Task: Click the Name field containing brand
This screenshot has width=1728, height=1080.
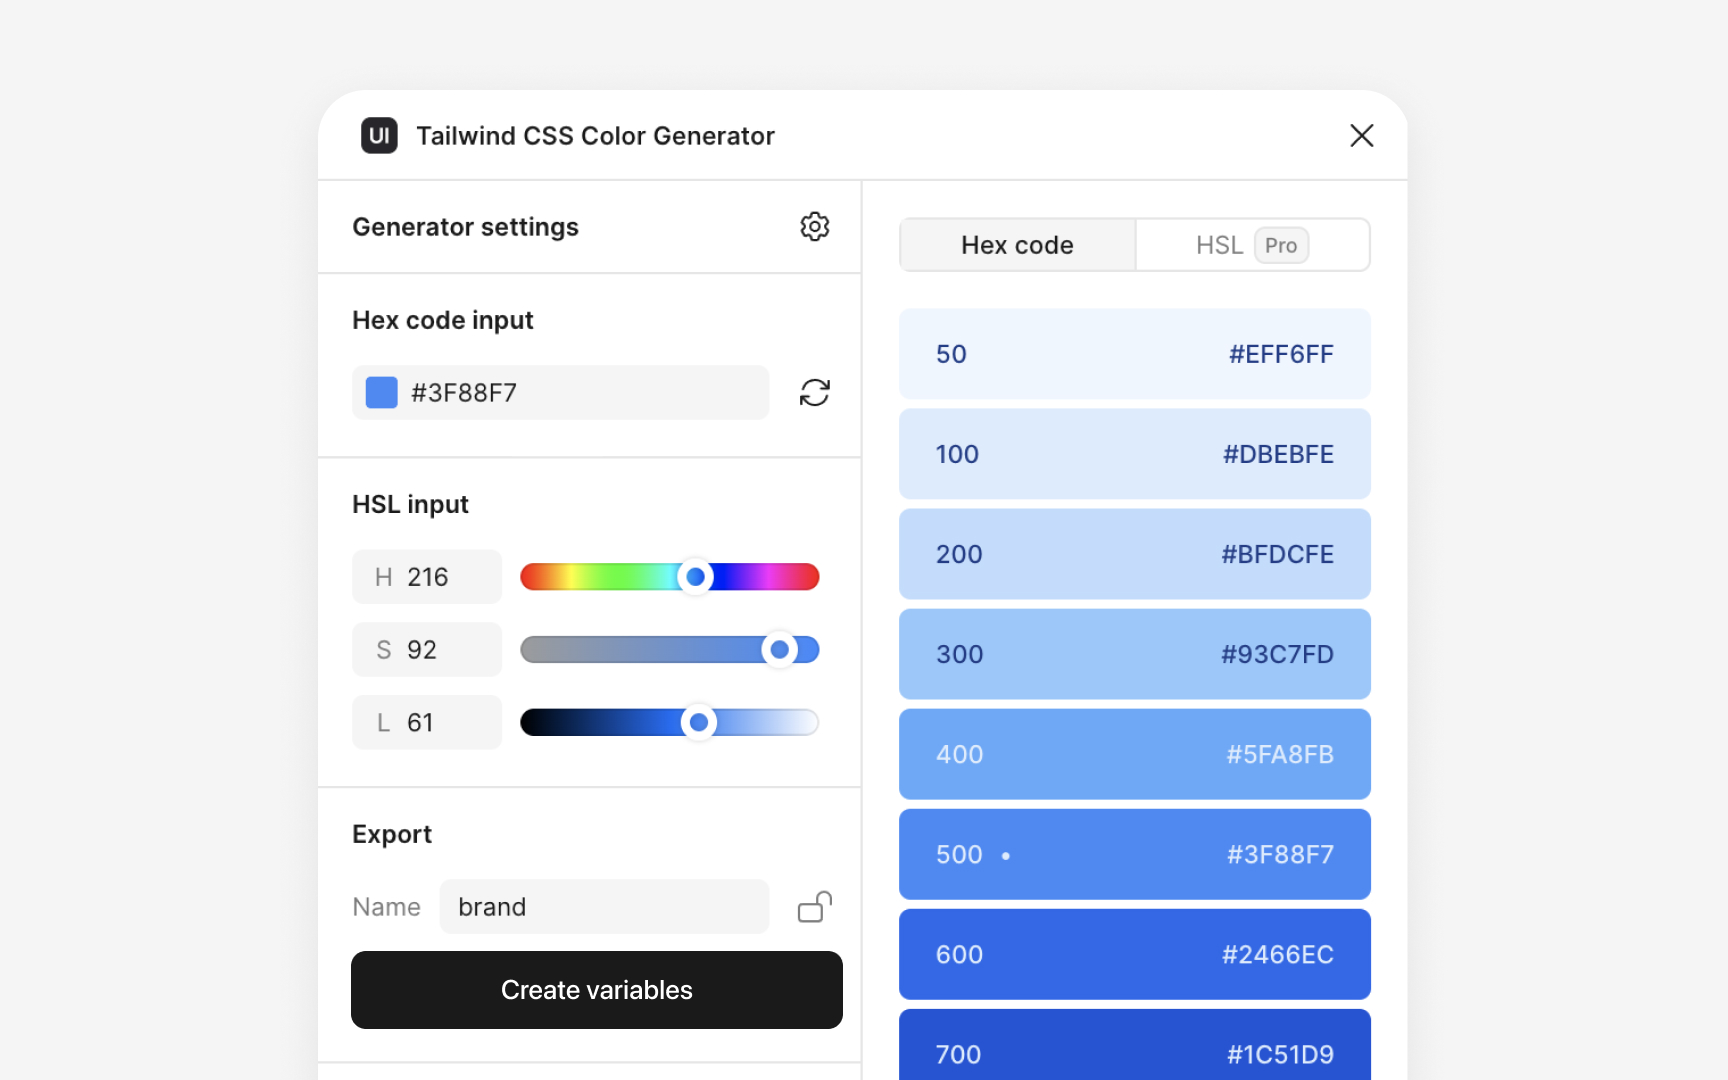Action: click(604, 907)
